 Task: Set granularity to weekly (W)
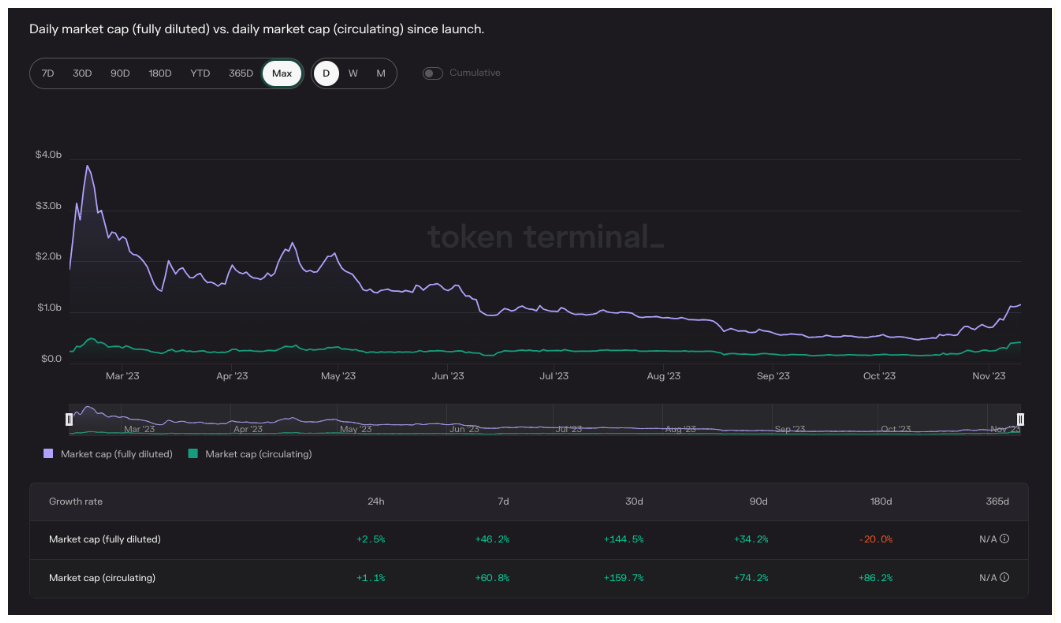click(353, 73)
